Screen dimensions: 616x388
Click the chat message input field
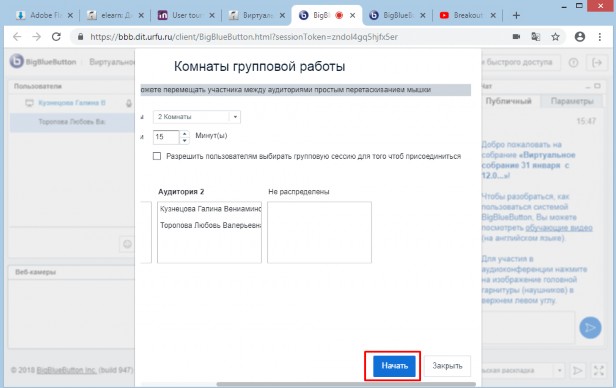point(529,328)
